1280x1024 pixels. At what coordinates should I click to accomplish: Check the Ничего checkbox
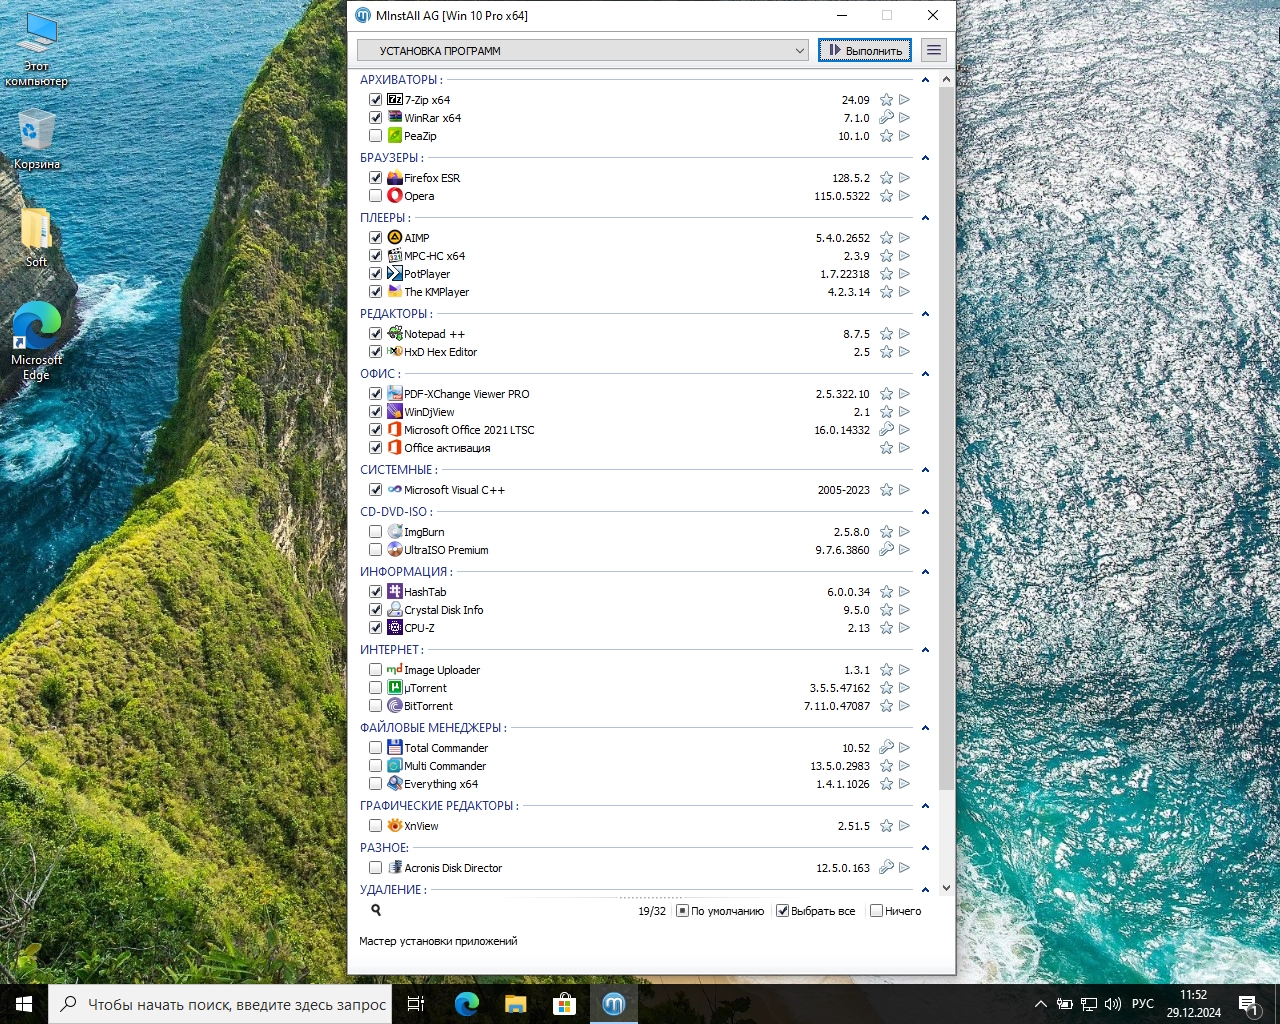pos(876,911)
